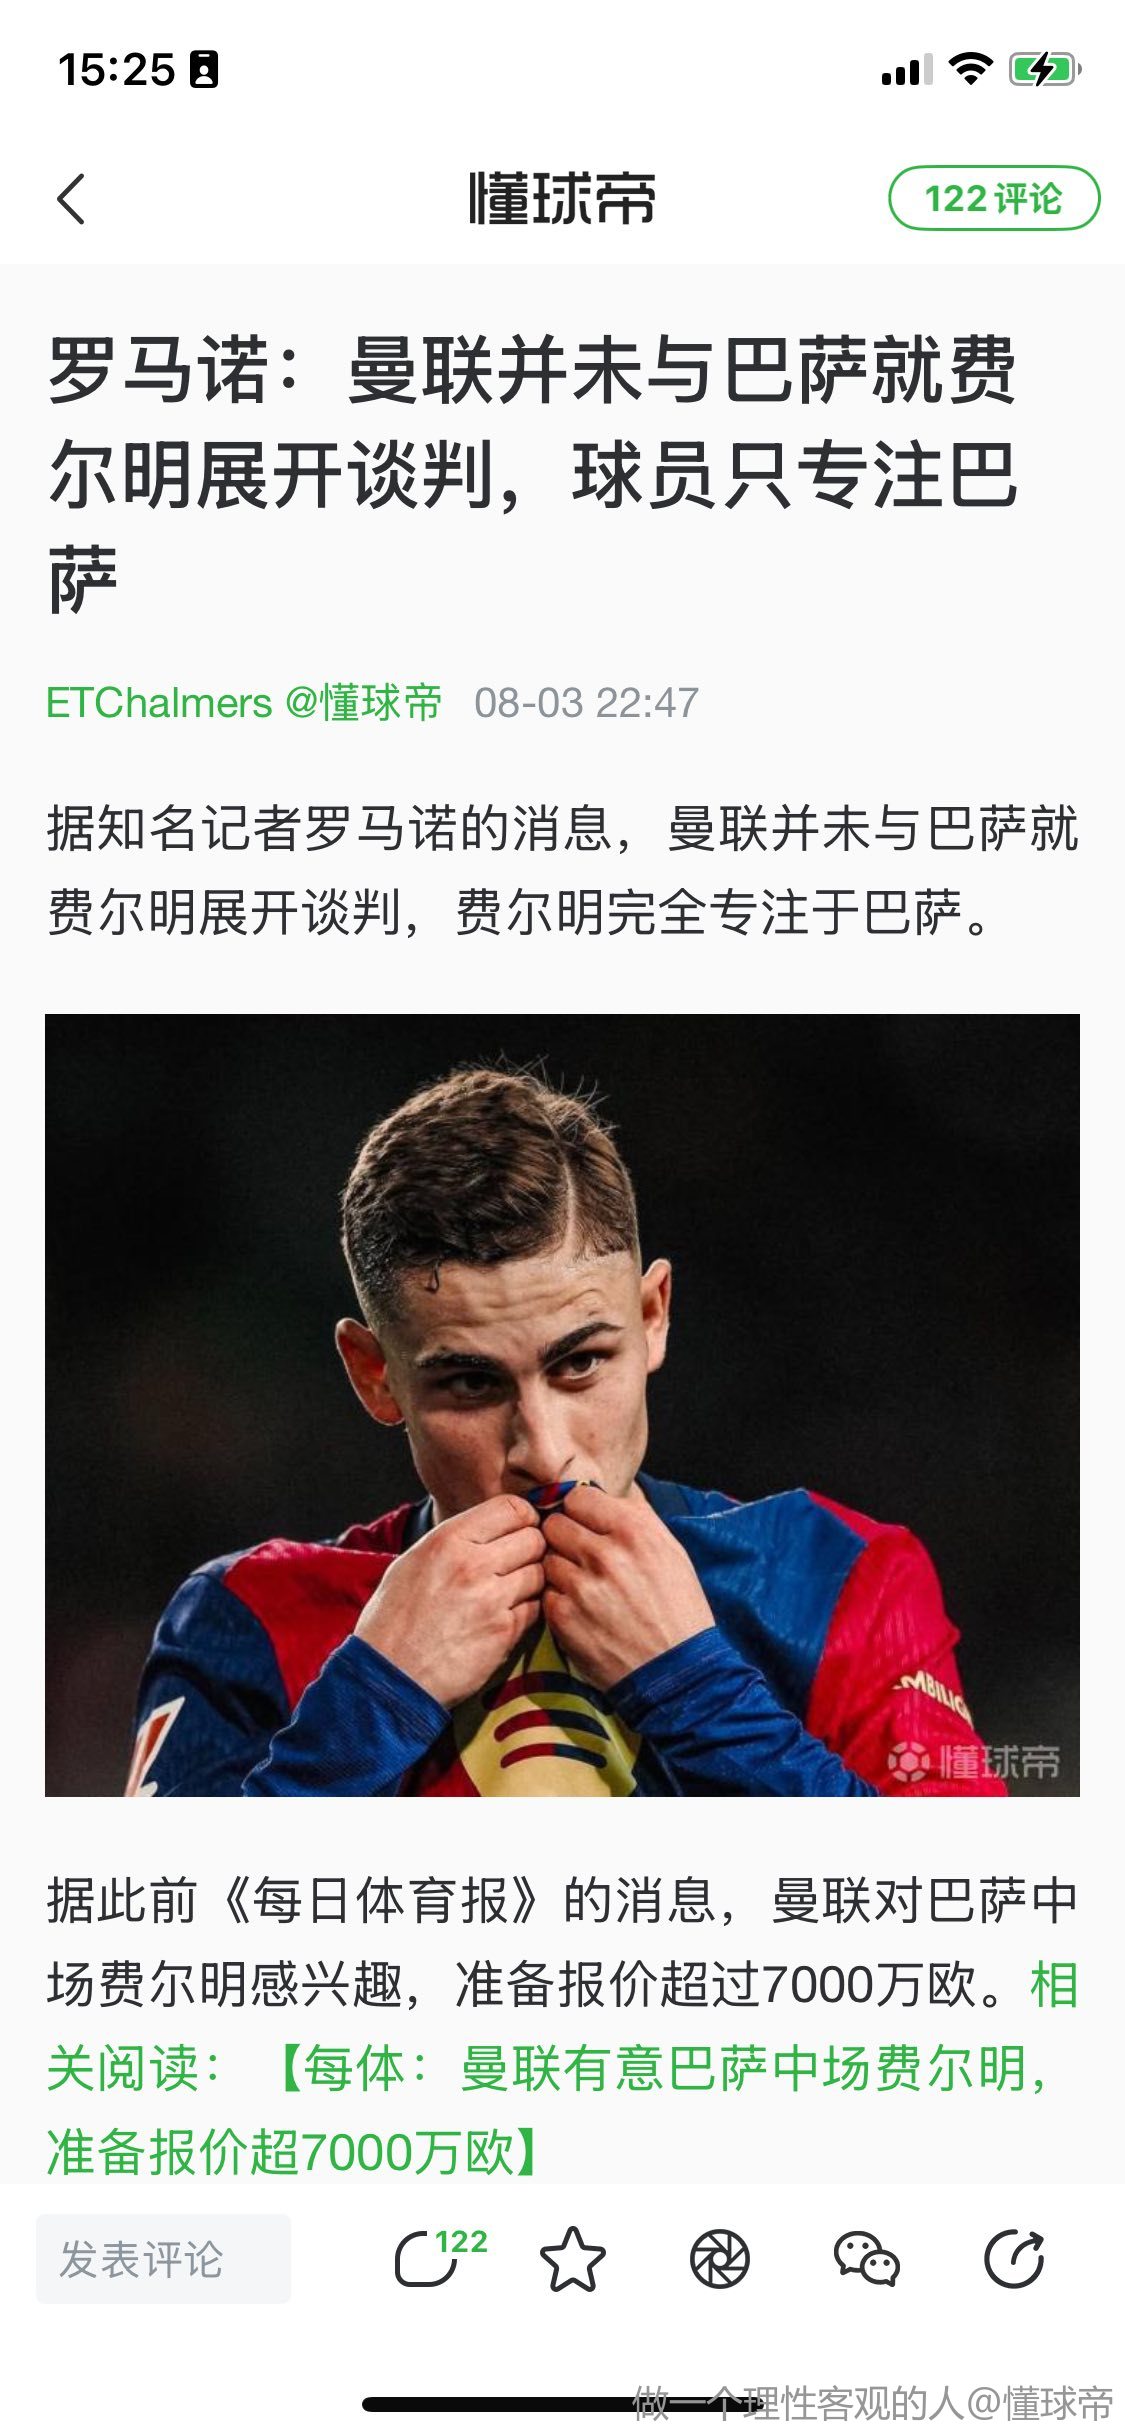Tap the cellular signal bars icon
The height and width of the screenshot is (2436, 1125).
click(906, 70)
